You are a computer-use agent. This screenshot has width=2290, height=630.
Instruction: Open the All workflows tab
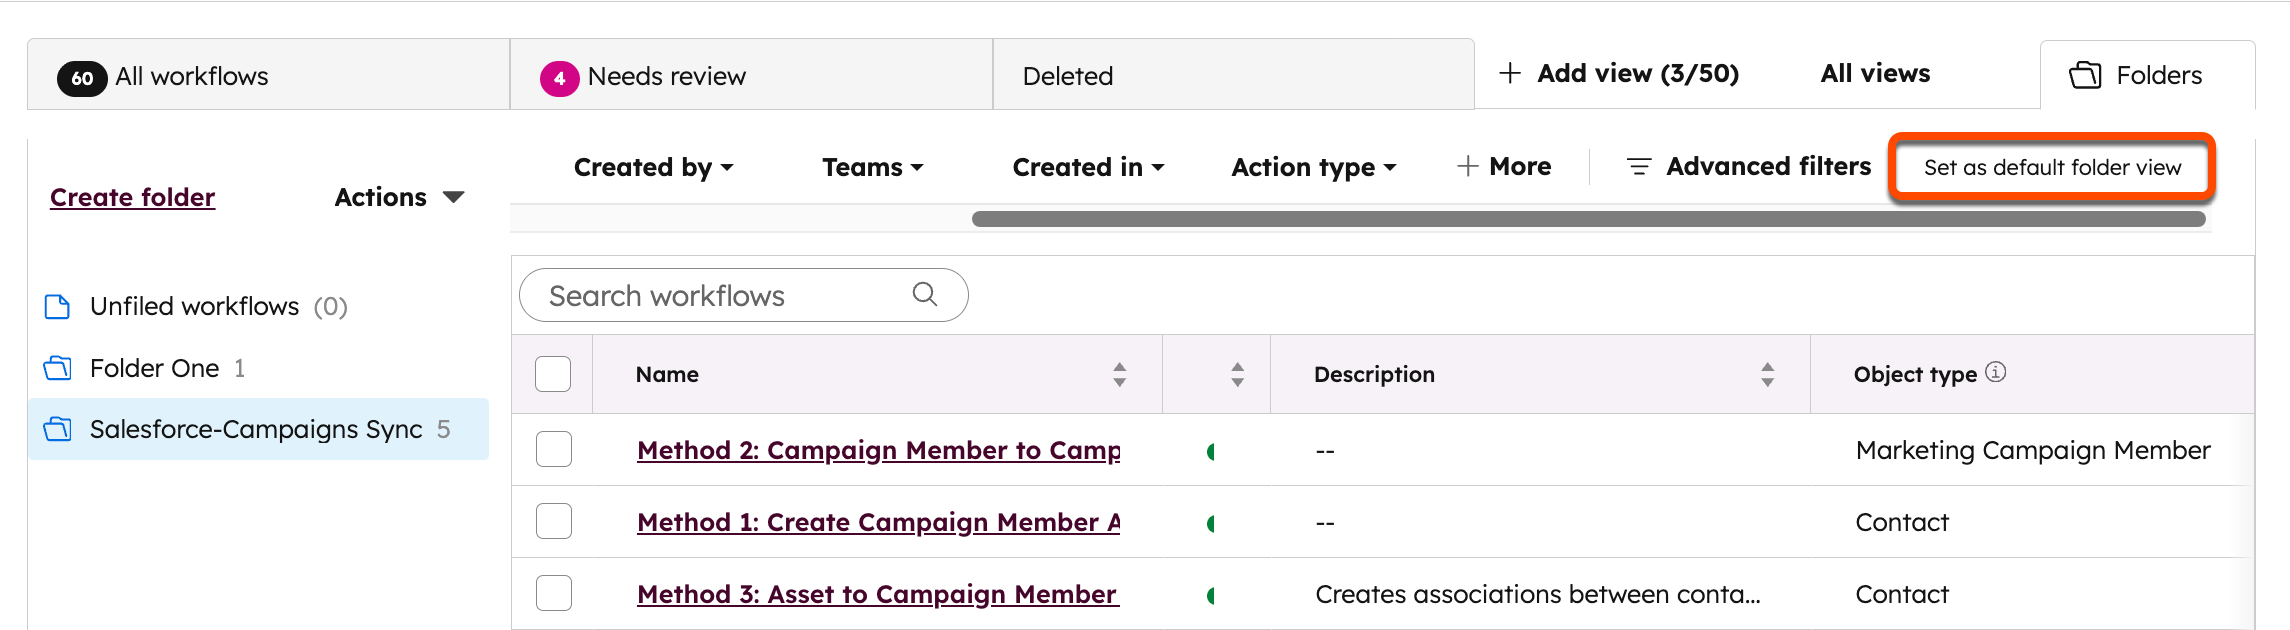(268, 75)
